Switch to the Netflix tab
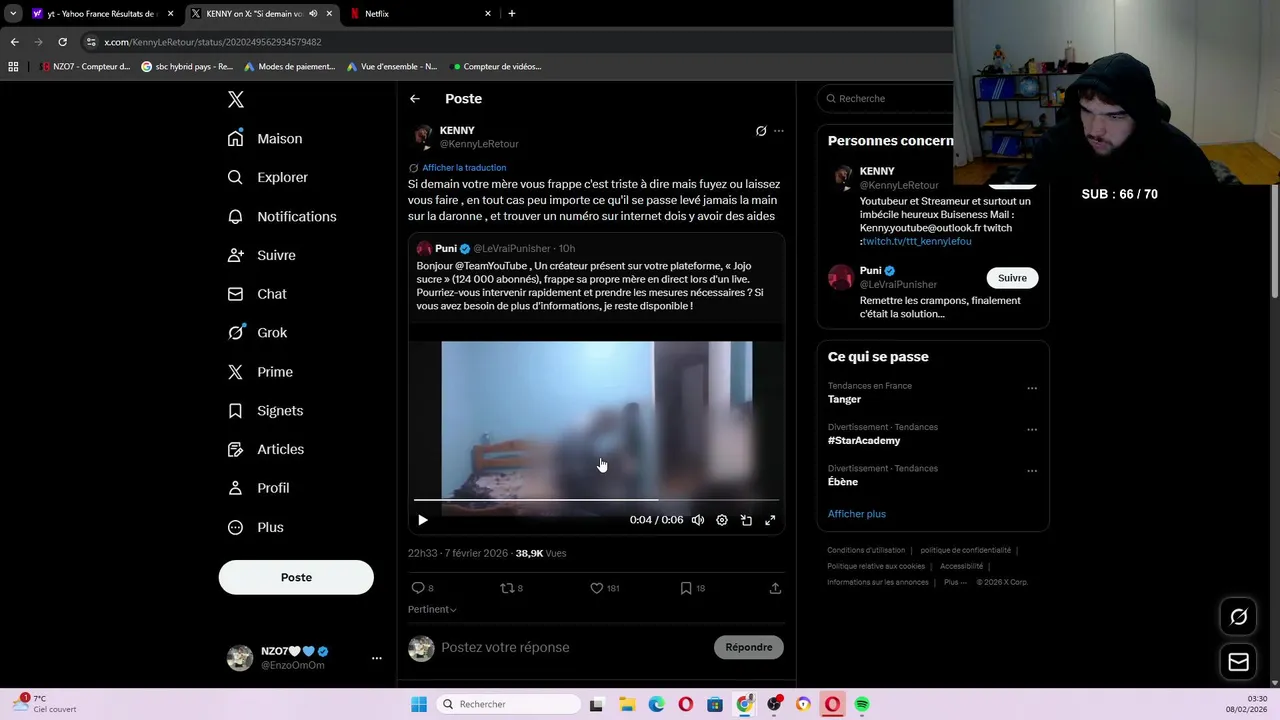Screen dimensions: 1280x720 pos(421,14)
